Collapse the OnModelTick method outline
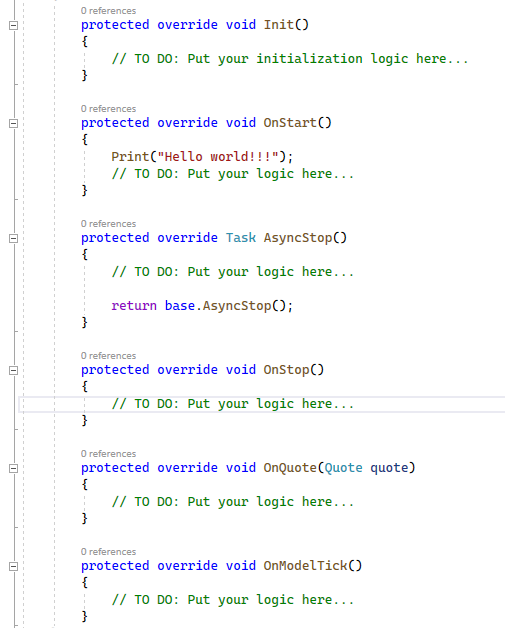The height and width of the screenshot is (628, 505). coord(13,566)
